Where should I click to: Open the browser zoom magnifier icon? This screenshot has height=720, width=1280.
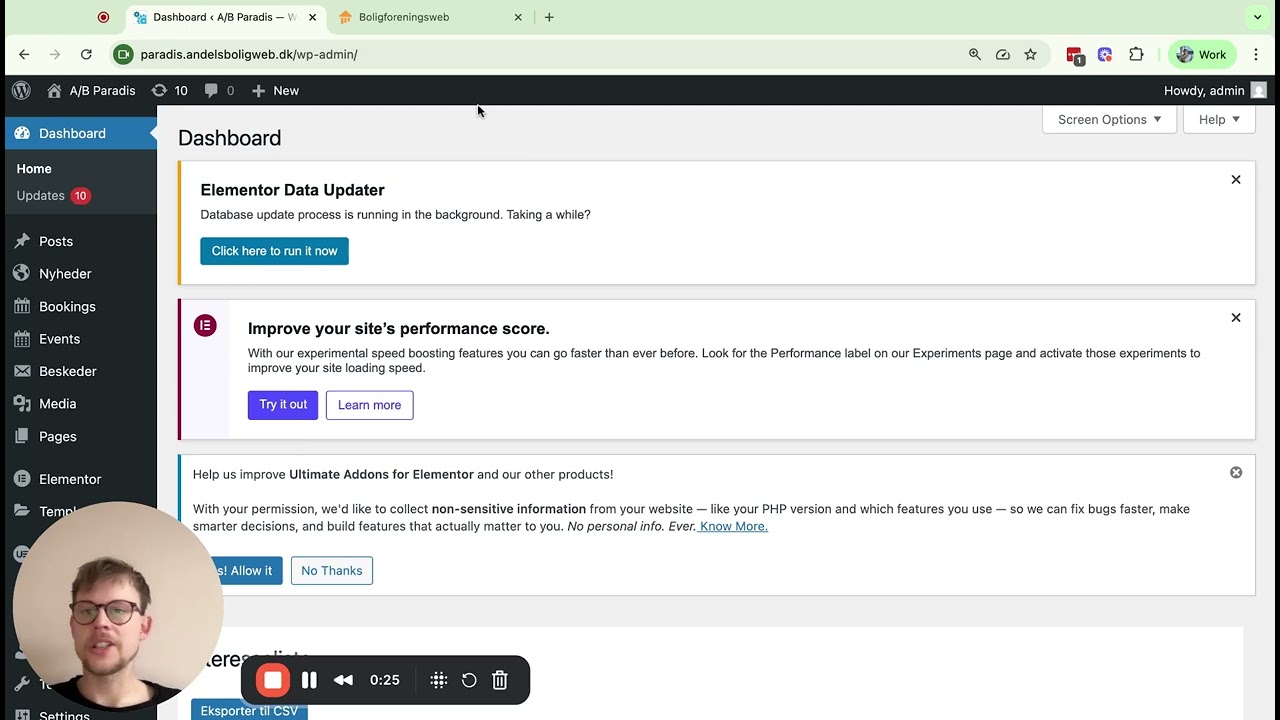click(x=975, y=54)
